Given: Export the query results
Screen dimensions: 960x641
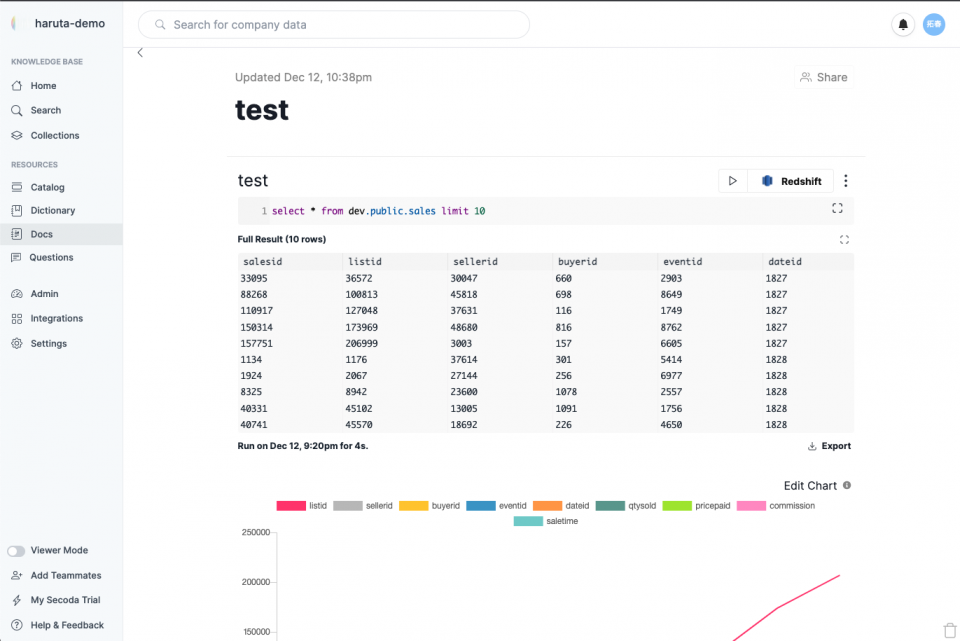Looking at the screenshot, I should point(829,446).
